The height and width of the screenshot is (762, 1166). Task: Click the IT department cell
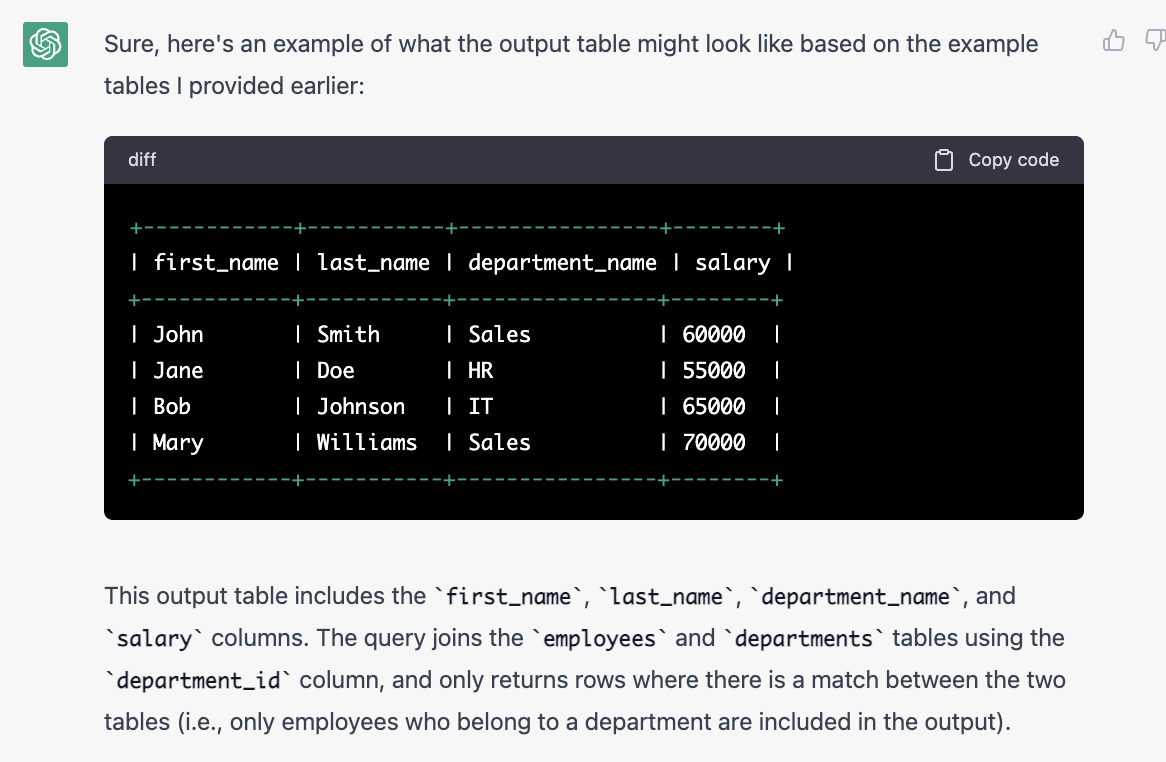click(481, 407)
